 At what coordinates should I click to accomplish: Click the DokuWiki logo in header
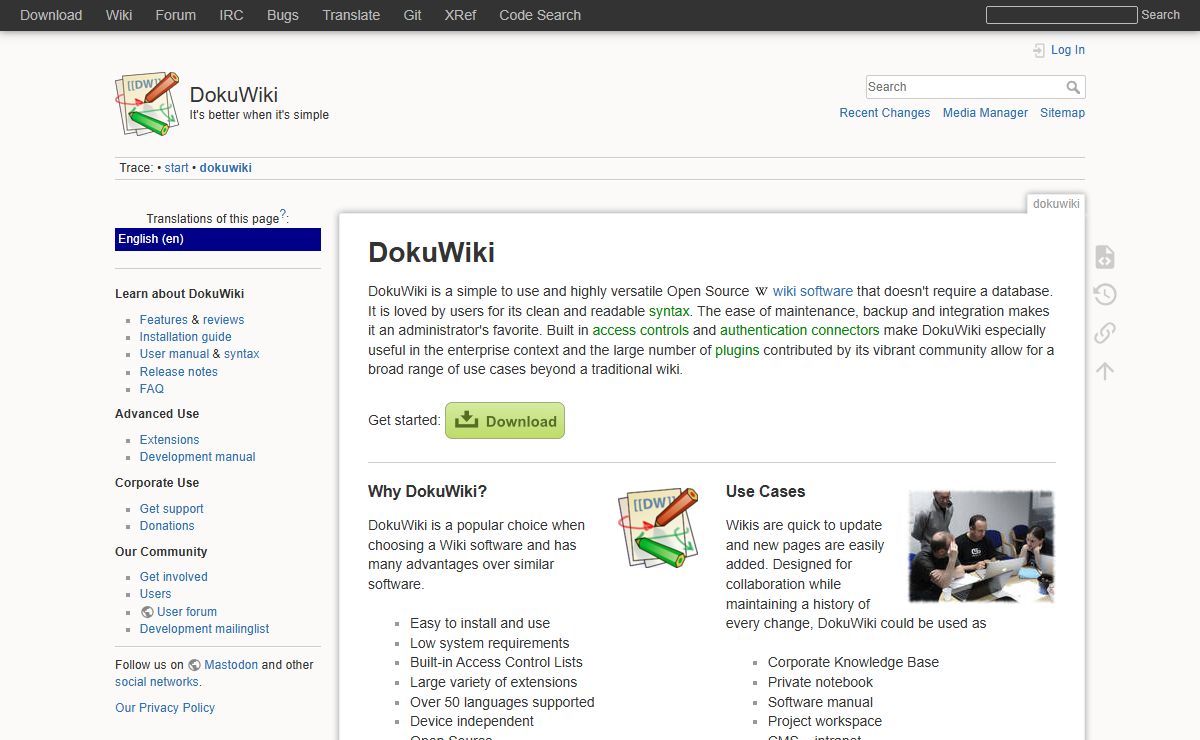pos(148,104)
